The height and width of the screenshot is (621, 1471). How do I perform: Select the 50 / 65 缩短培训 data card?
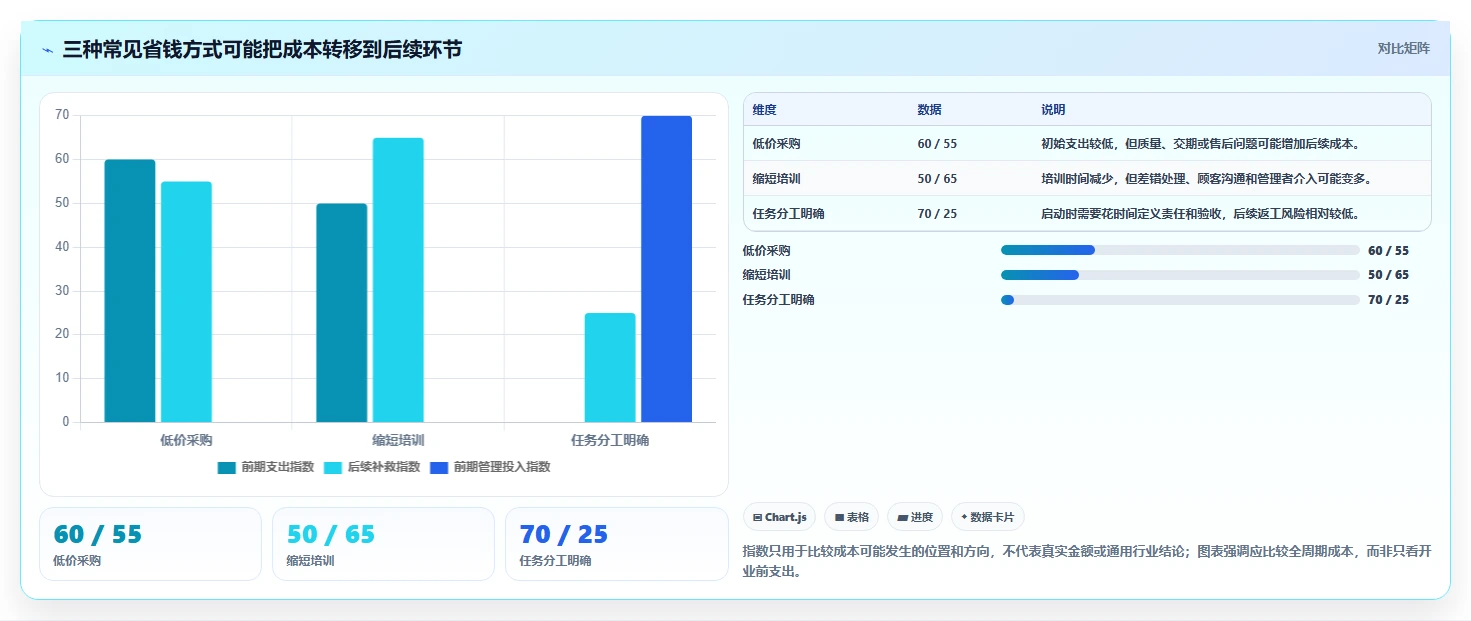tap(383, 544)
